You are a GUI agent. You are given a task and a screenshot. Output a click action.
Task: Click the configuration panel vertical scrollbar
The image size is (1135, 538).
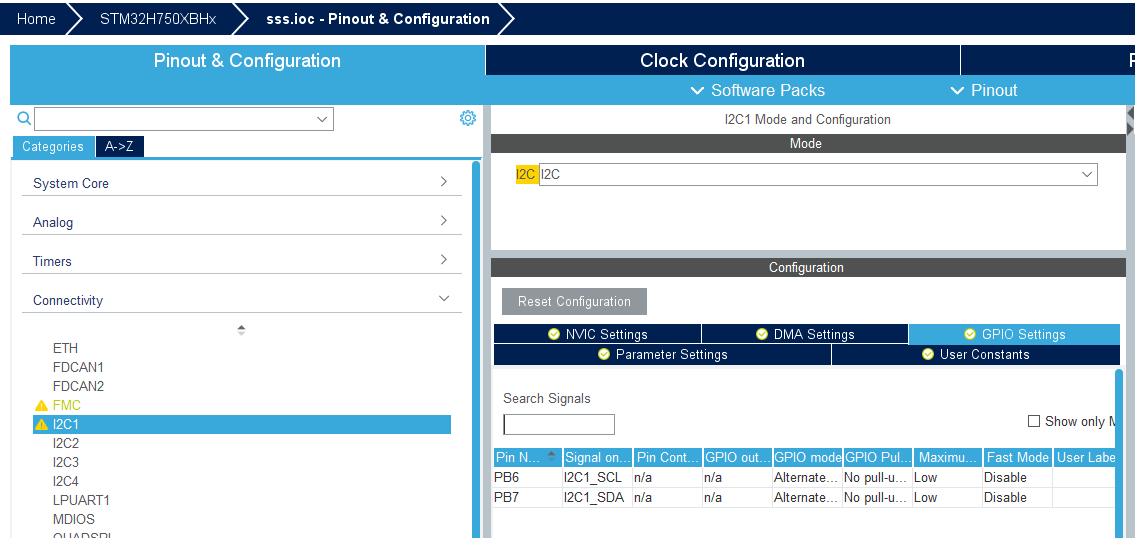click(1119, 453)
